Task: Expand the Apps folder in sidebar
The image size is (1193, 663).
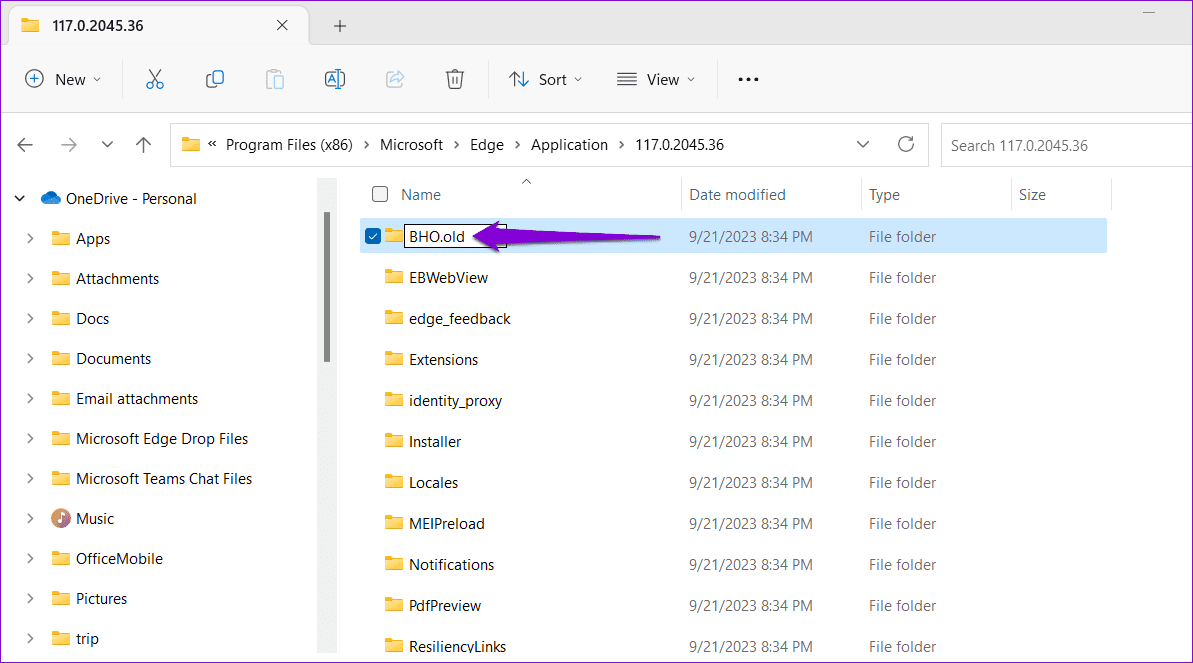Action: (29, 238)
